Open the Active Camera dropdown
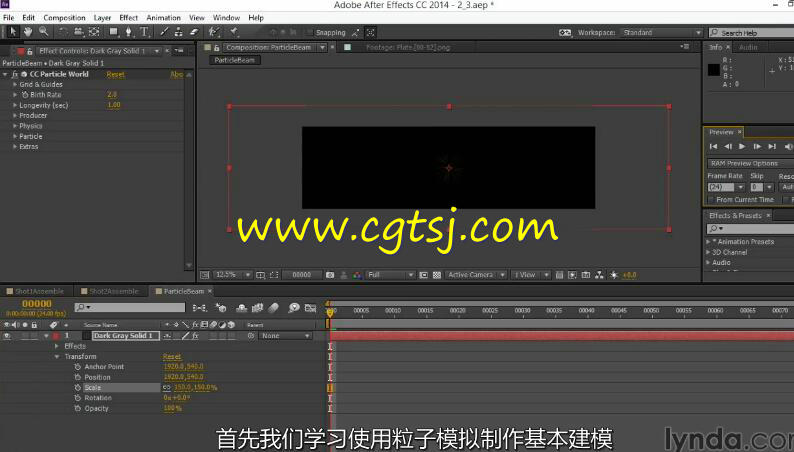This screenshot has width=794, height=452. pos(475,275)
